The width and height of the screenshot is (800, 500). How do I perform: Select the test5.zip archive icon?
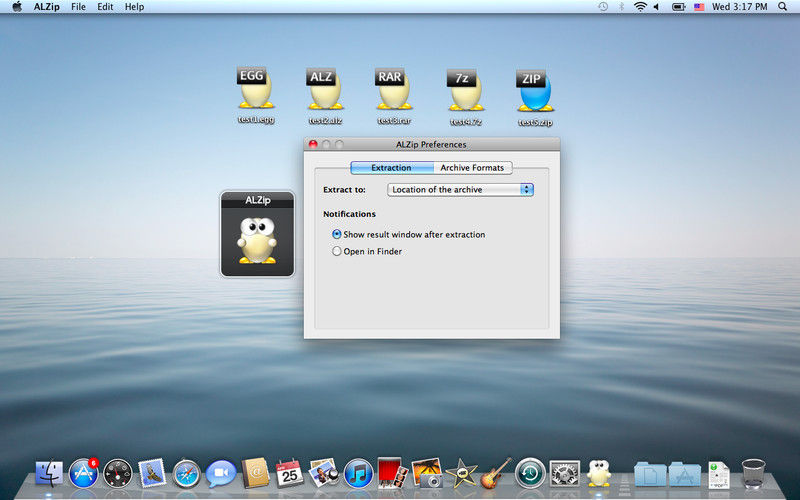(534, 90)
